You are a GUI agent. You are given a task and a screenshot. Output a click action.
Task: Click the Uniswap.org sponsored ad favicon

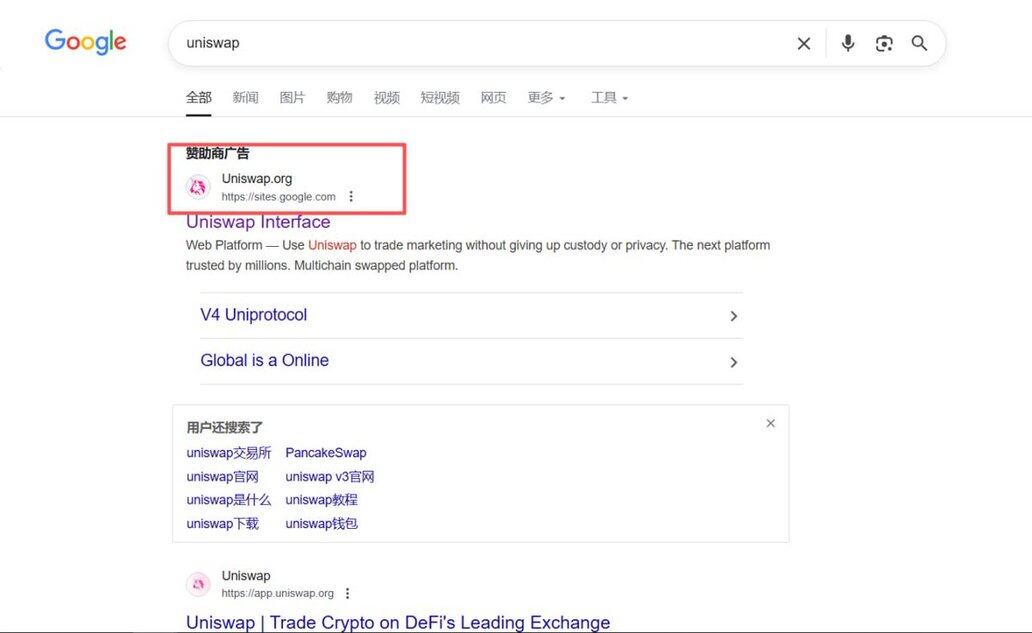point(198,187)
